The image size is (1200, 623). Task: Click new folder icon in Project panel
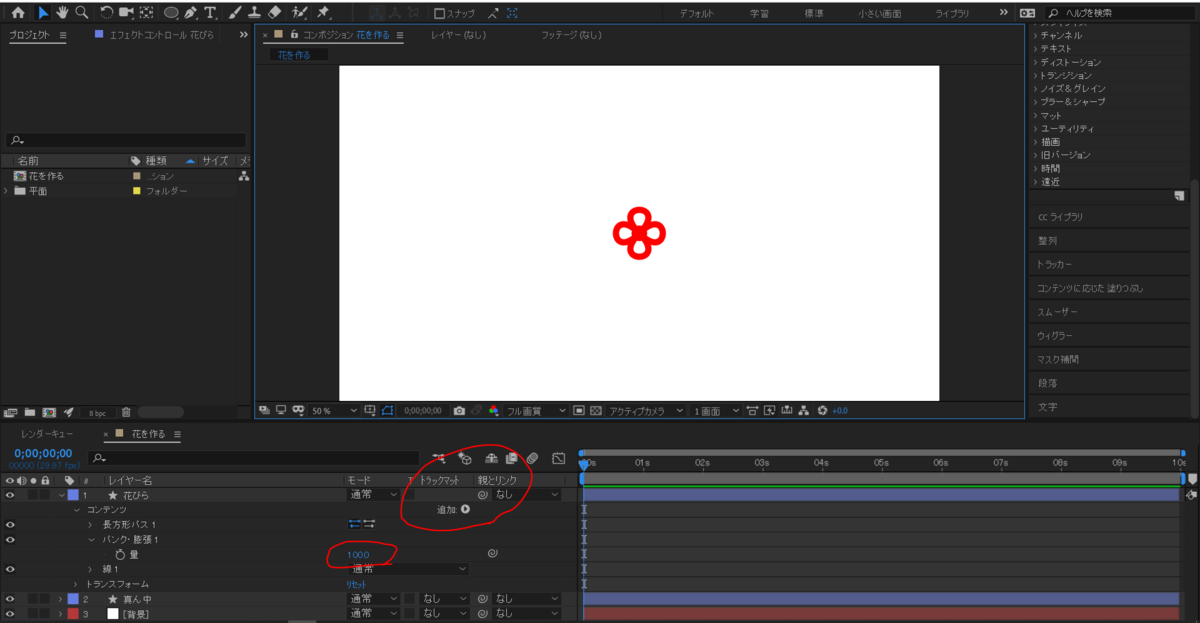pyautogui.click(x=30, y=412)
